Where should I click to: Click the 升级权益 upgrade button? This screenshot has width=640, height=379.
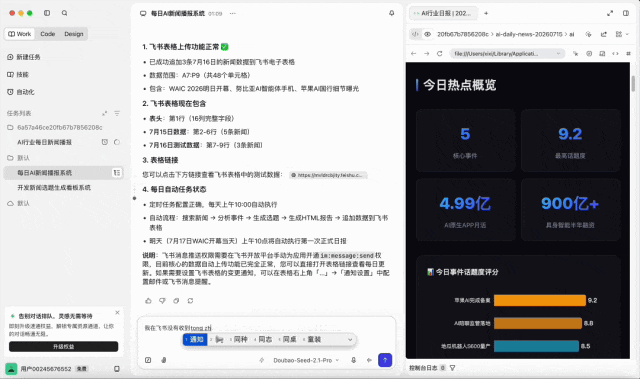coord(64,346)
